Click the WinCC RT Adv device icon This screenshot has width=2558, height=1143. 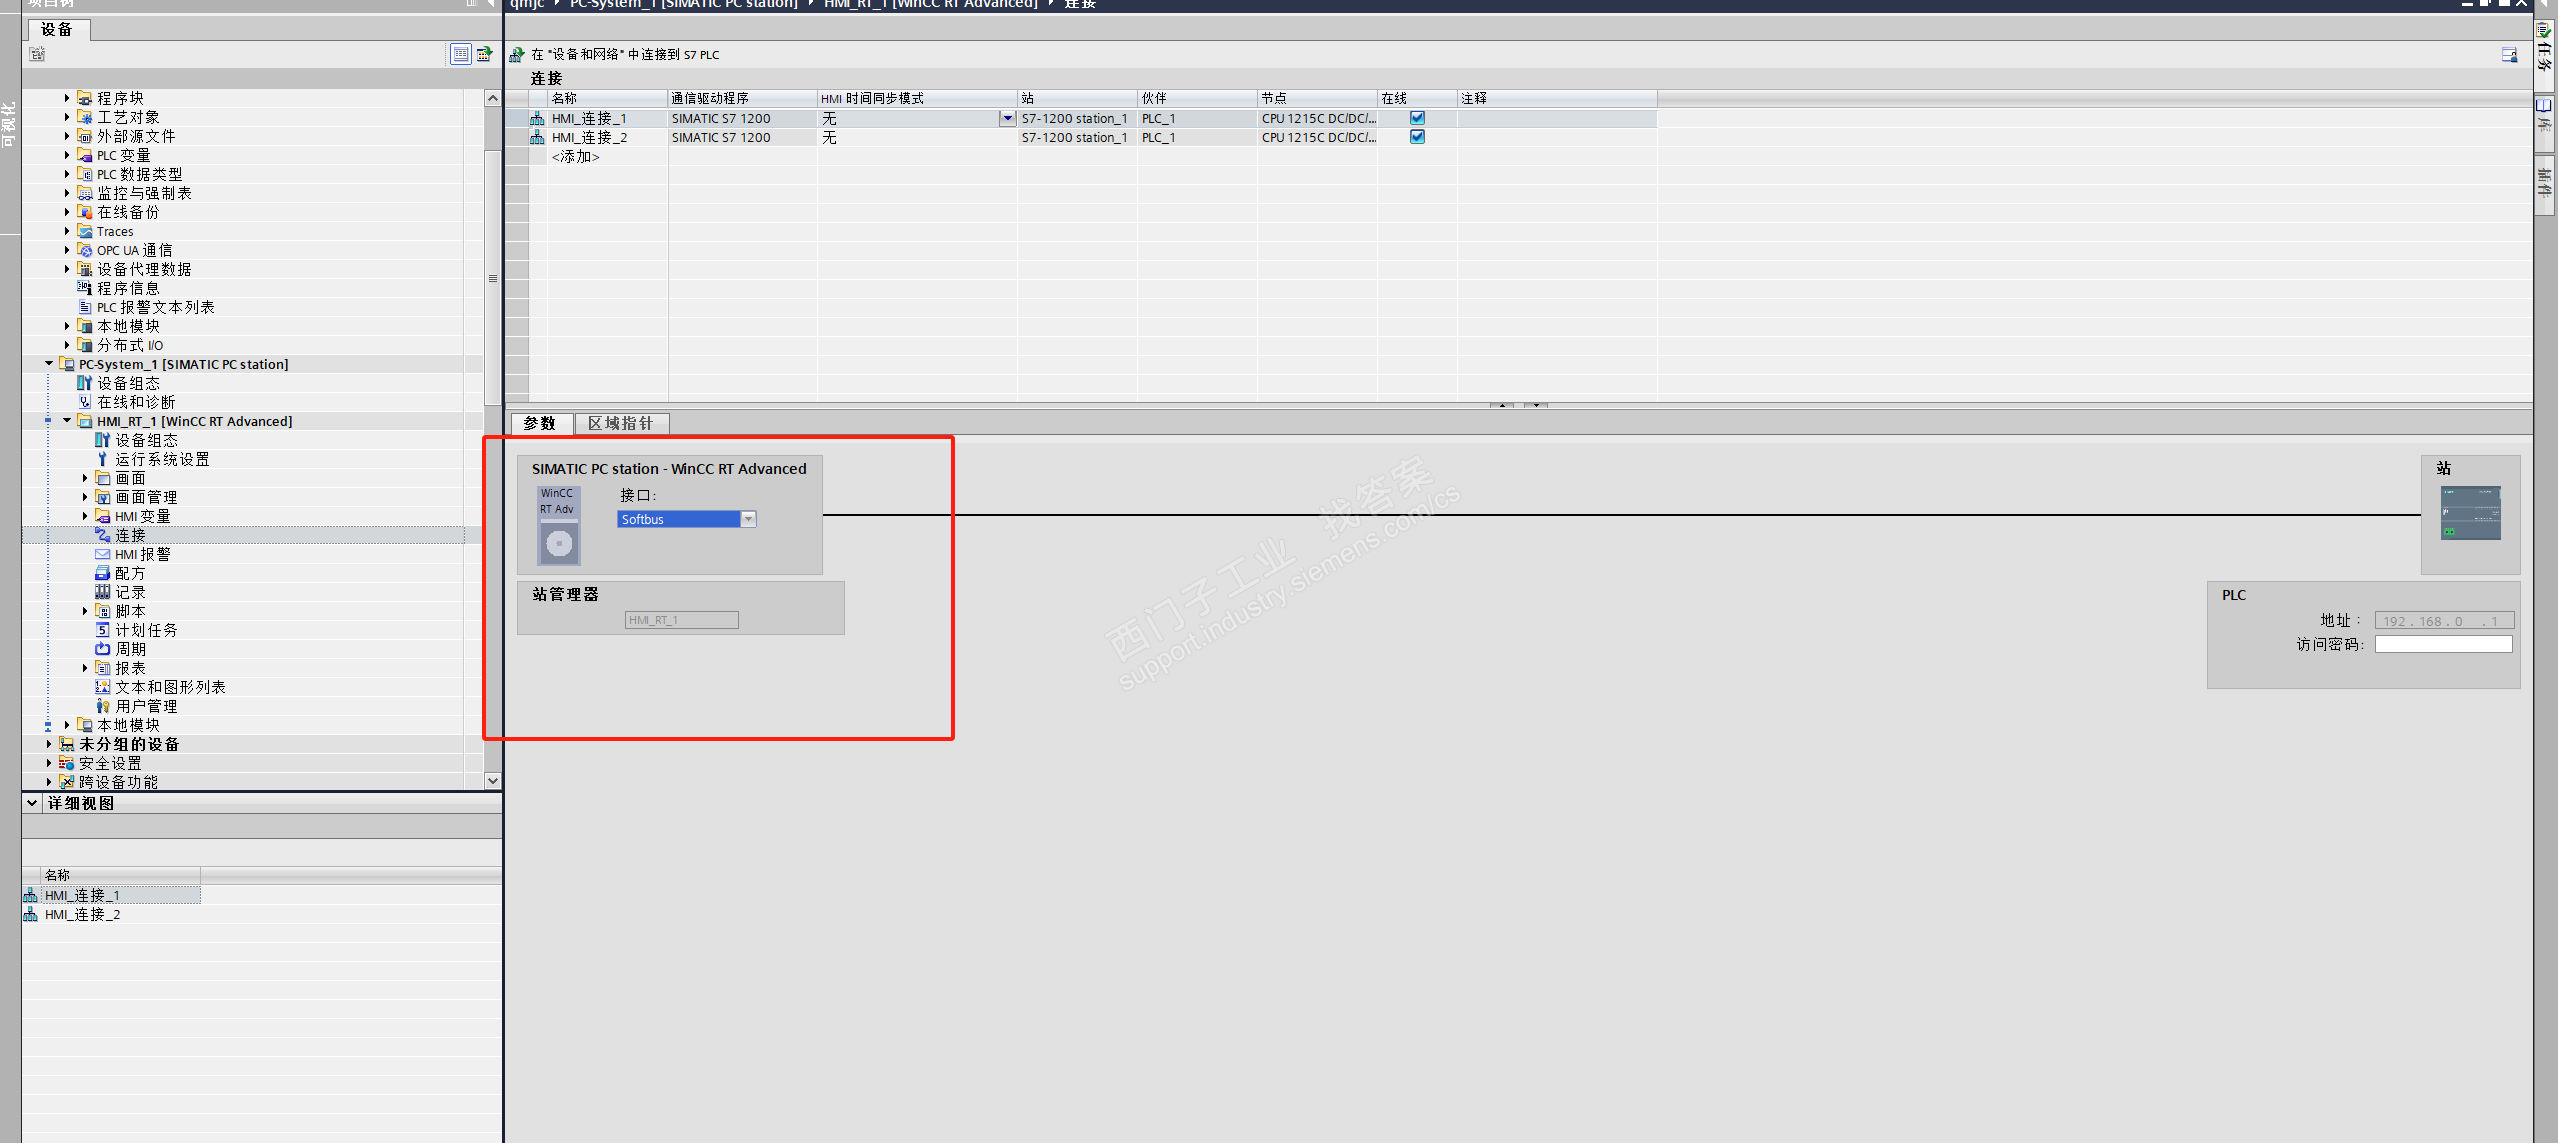point(558,526)
